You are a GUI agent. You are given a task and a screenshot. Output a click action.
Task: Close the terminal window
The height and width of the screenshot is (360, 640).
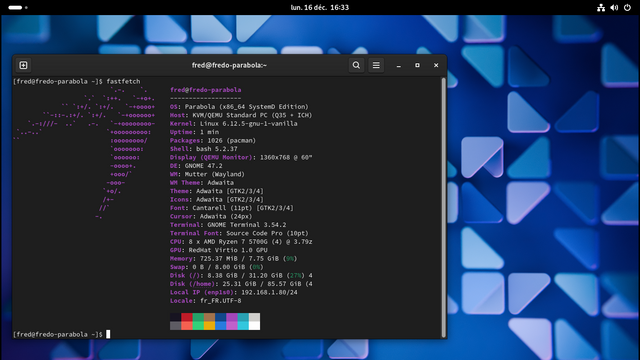click(x=436, y=65)
